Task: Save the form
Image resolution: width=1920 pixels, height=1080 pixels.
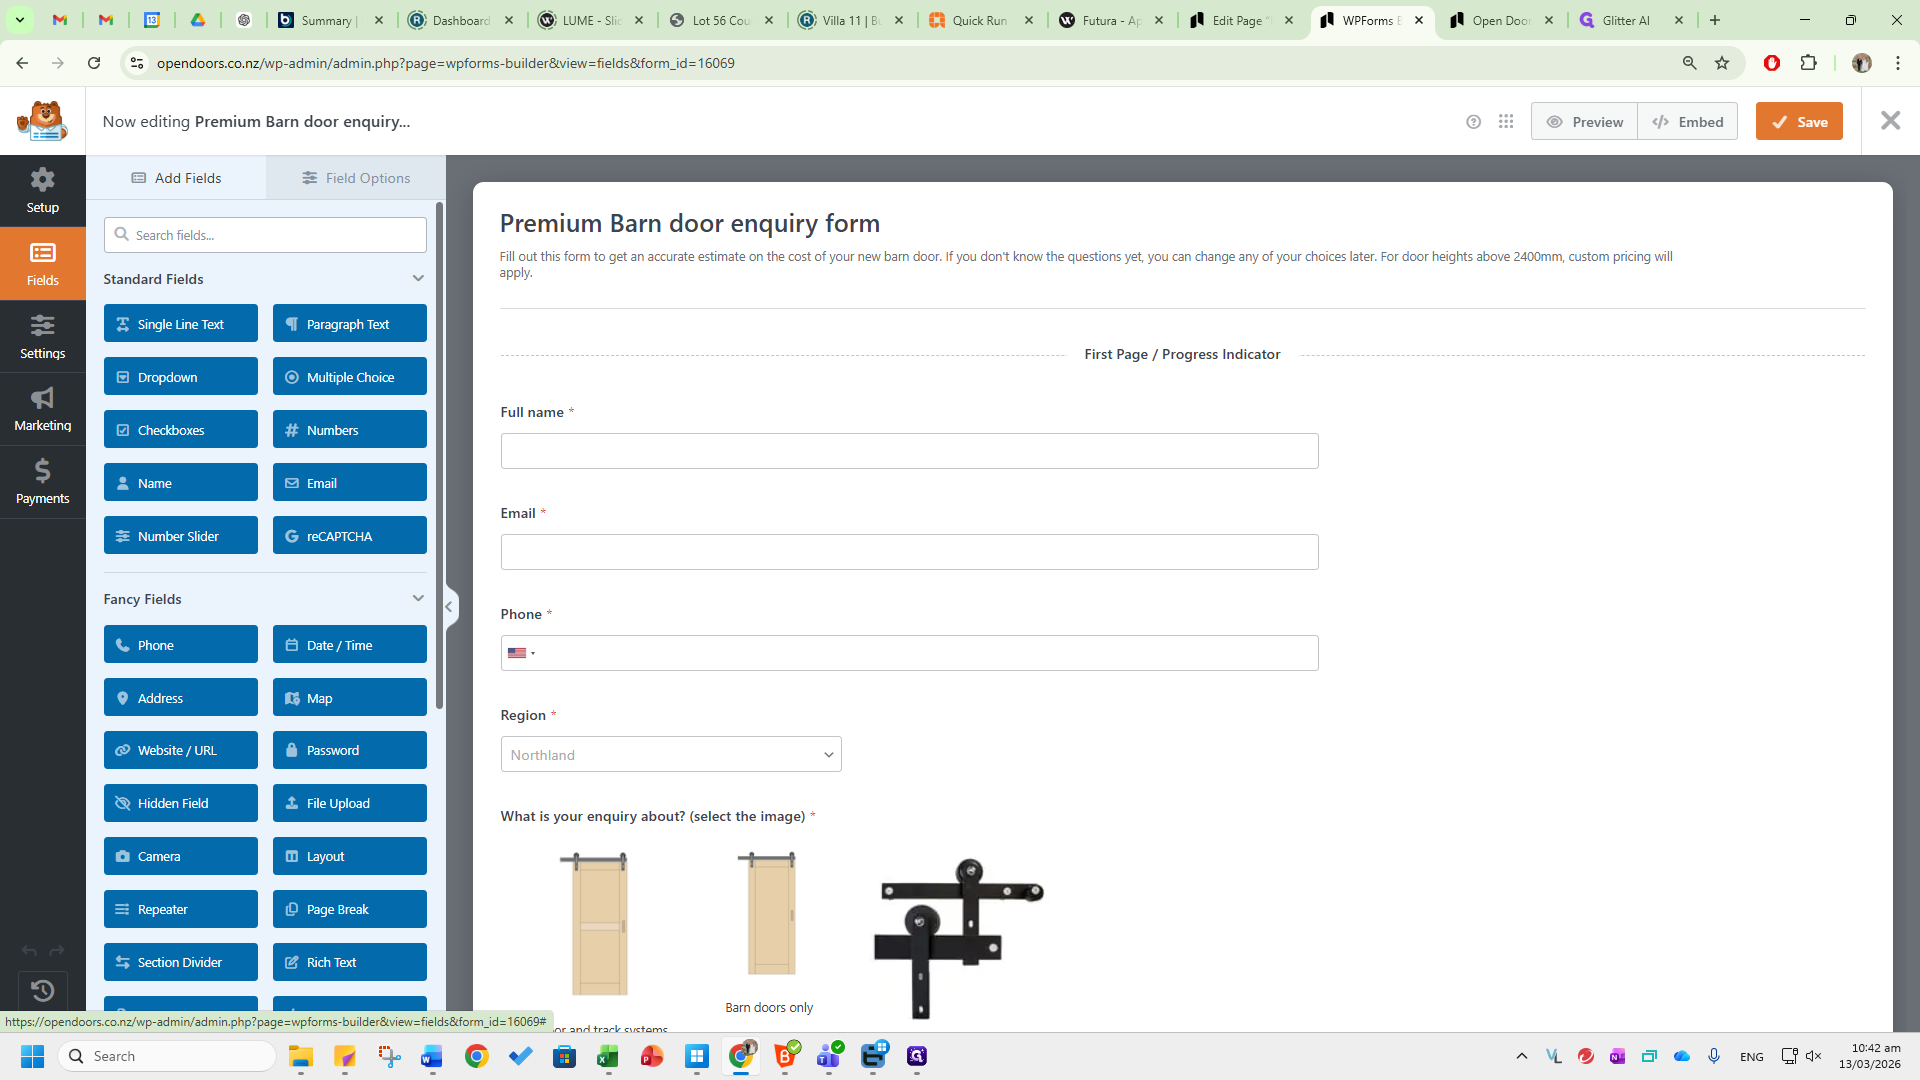Action: [x=1799, y=122]
